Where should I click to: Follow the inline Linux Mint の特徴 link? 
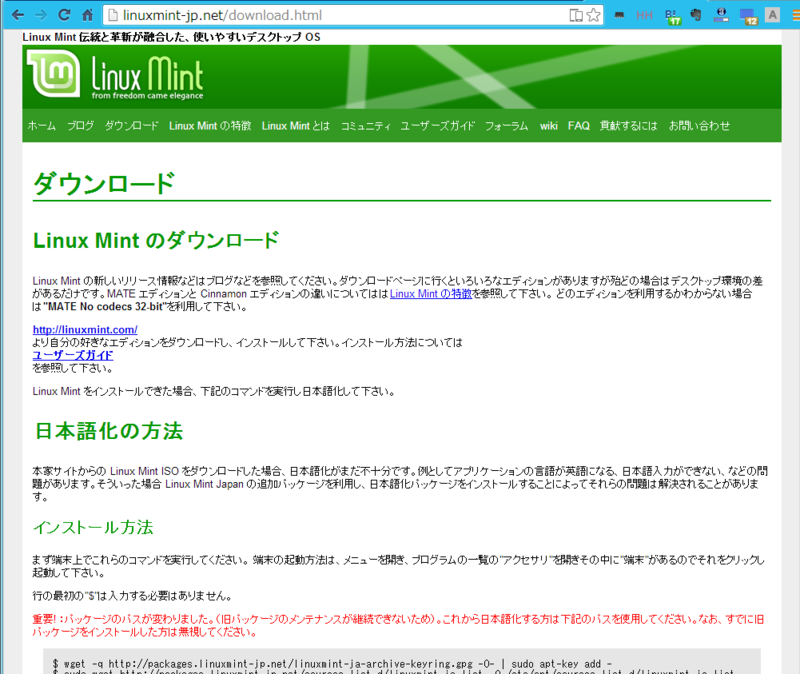[431, 294]
